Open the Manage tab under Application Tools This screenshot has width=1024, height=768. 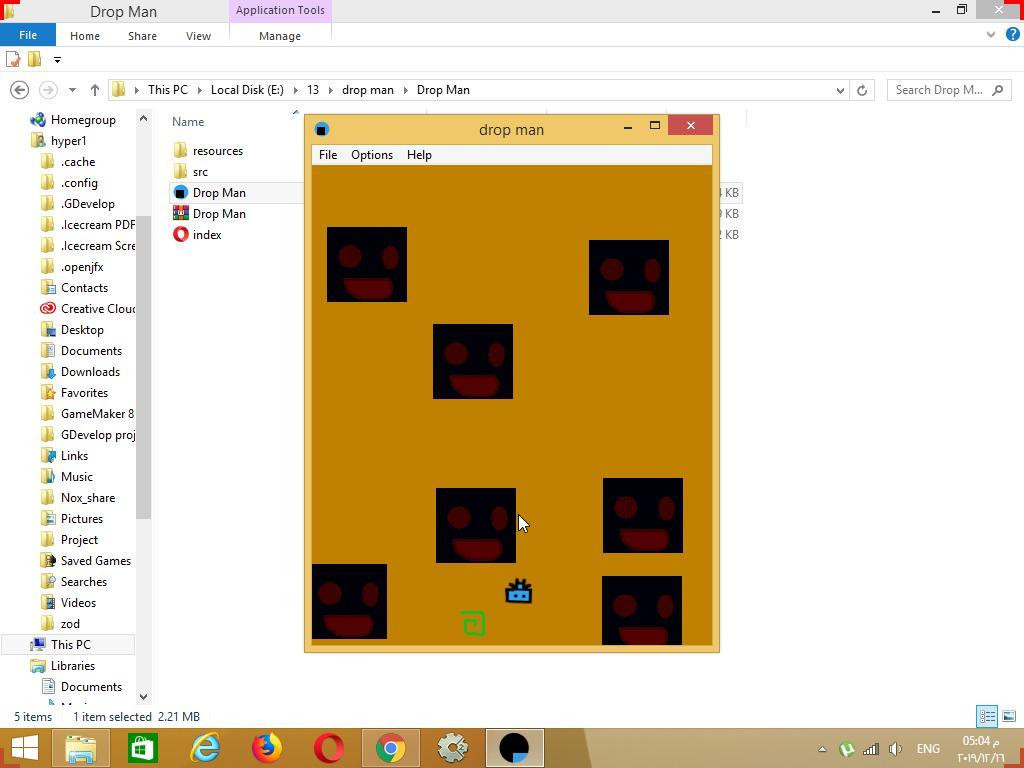point(280,36)
